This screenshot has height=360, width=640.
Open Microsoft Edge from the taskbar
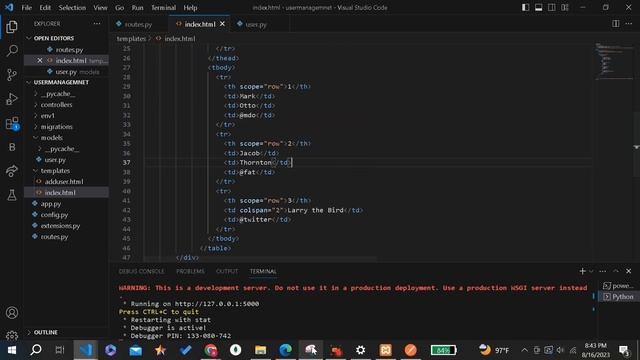pyautogui.click(x=285, y=350)
